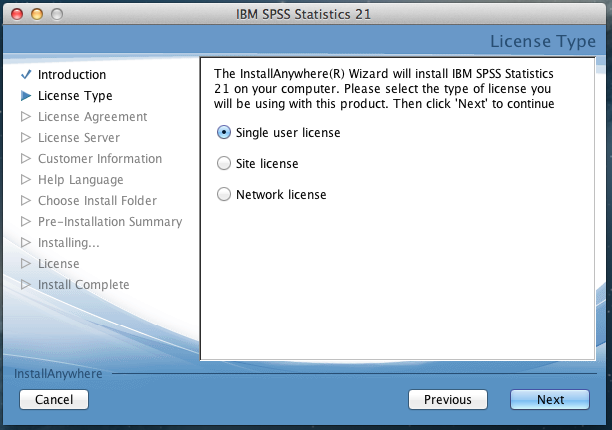Click the Install Complete step label

pyautogui.click(x=84, y=285)
